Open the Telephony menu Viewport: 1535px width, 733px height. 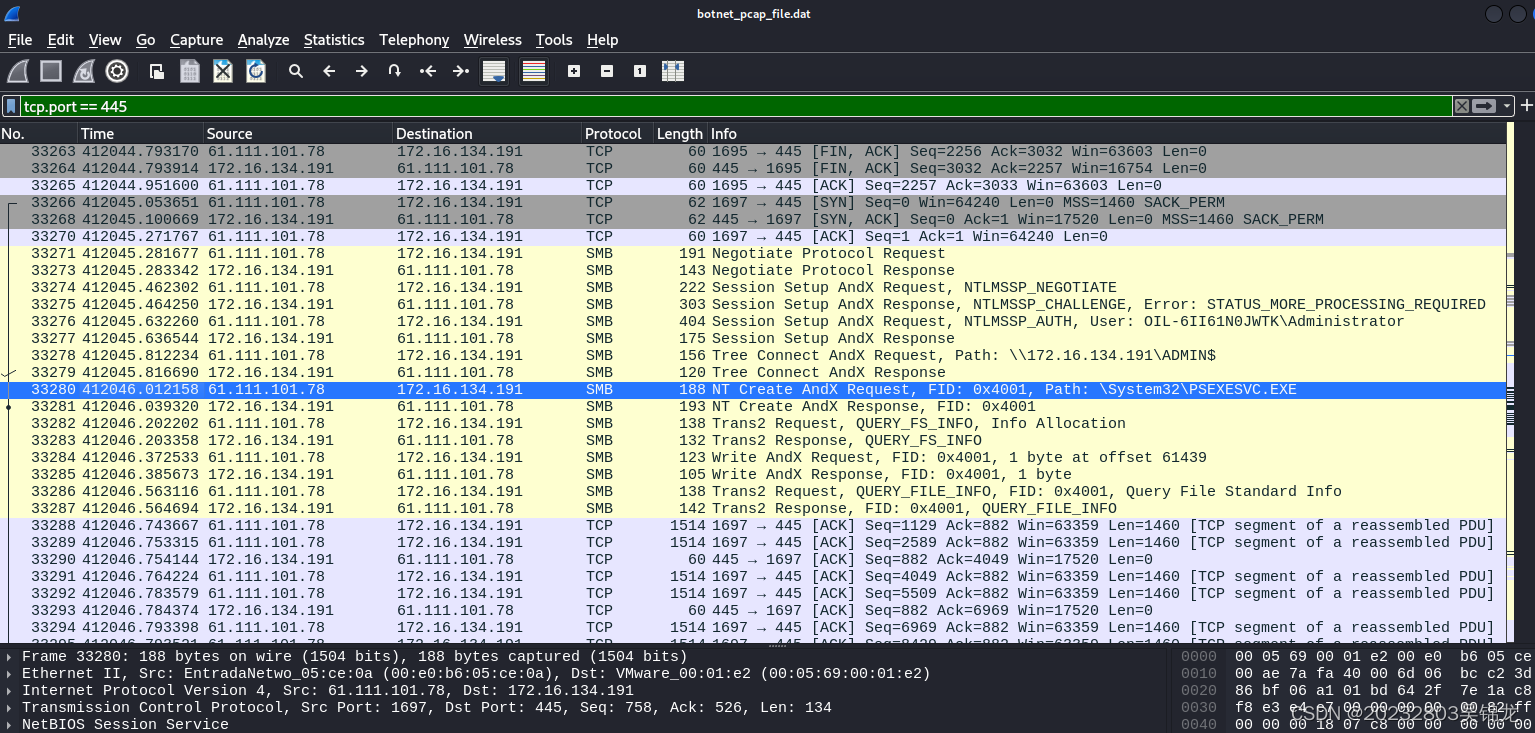(x=414, y=40)
